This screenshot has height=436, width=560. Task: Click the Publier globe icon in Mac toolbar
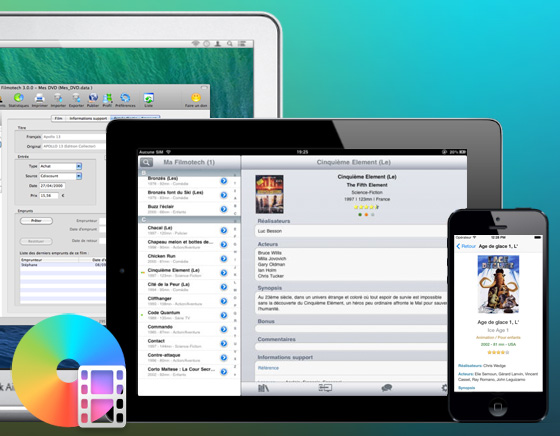(93, 100)
